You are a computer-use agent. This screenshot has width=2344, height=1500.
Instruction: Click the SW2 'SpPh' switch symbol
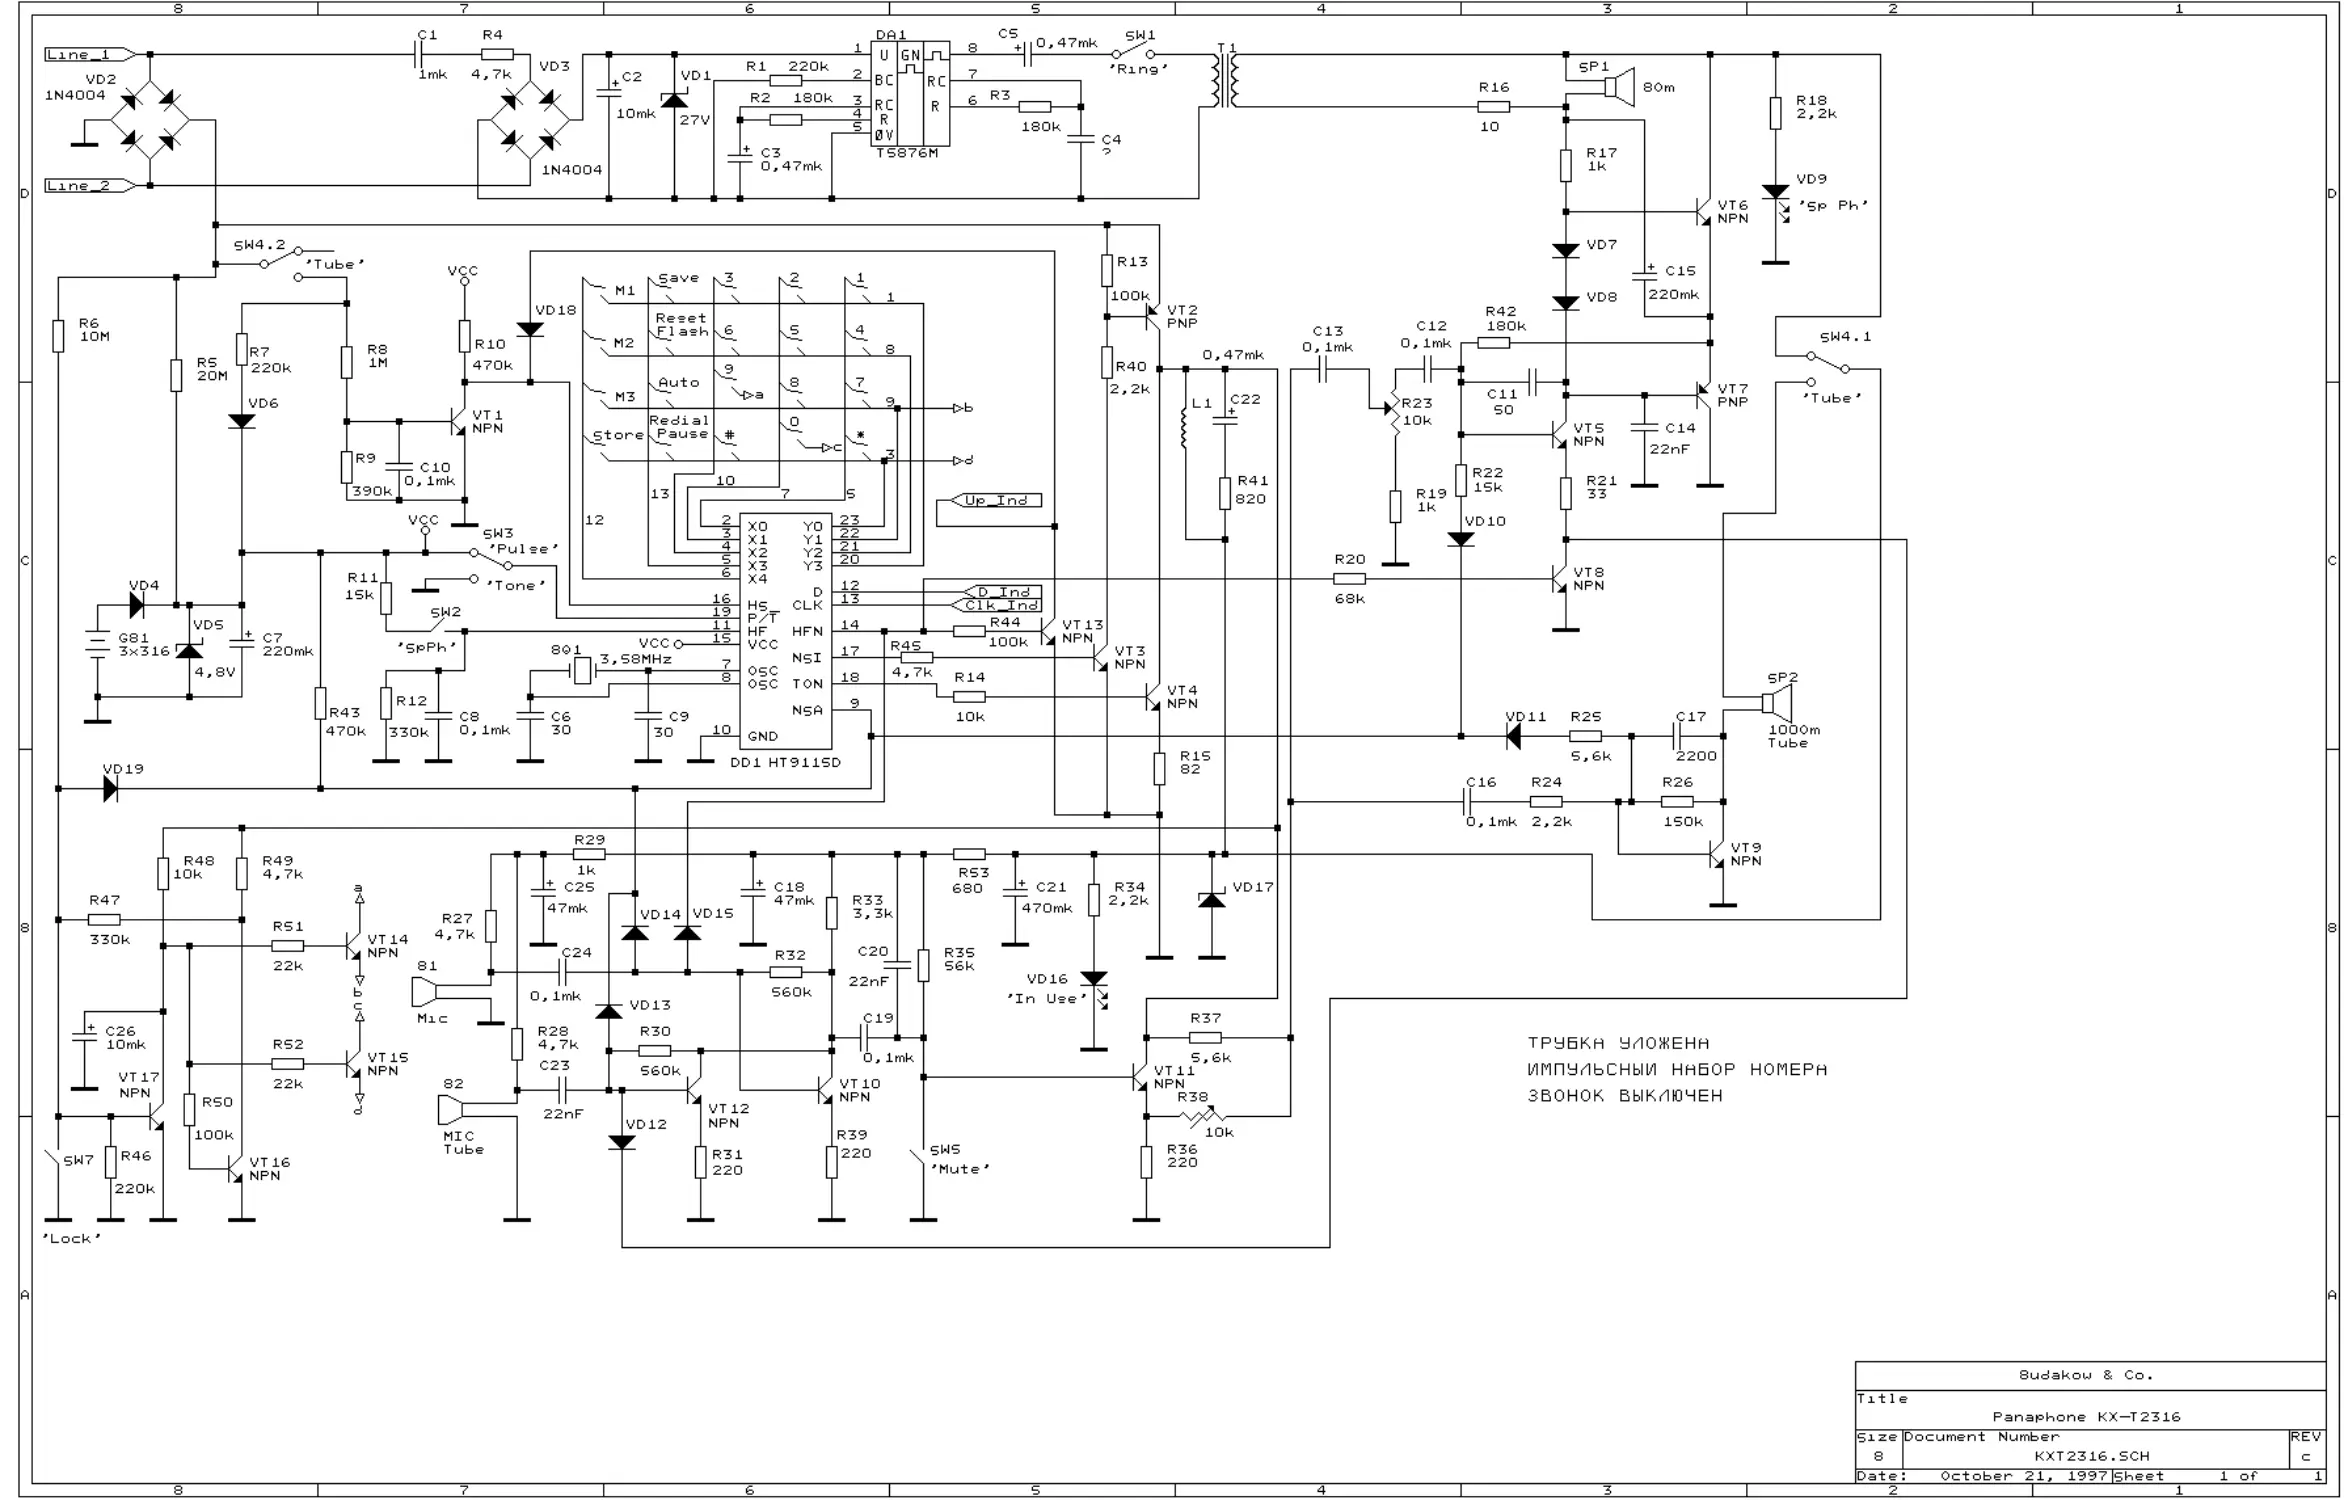point(440,626)
